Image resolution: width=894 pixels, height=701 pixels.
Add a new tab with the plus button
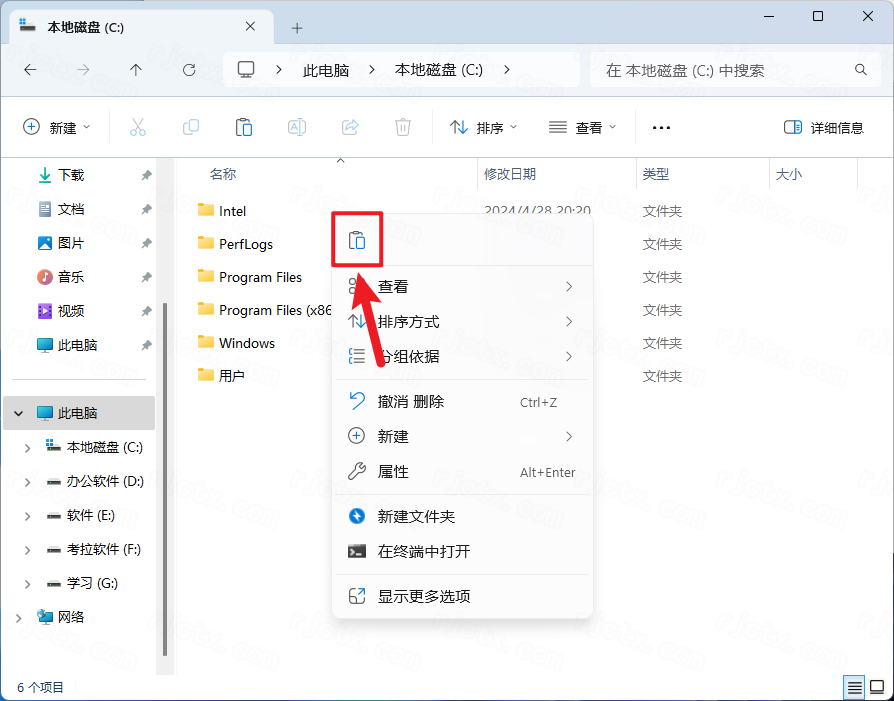(x=297, y=28)
